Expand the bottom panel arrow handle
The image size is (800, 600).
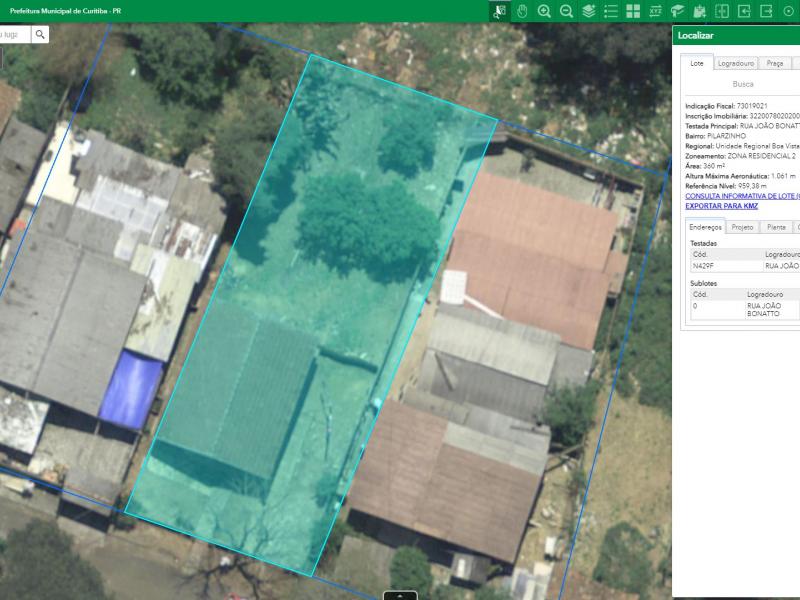(x=400, y=596)
